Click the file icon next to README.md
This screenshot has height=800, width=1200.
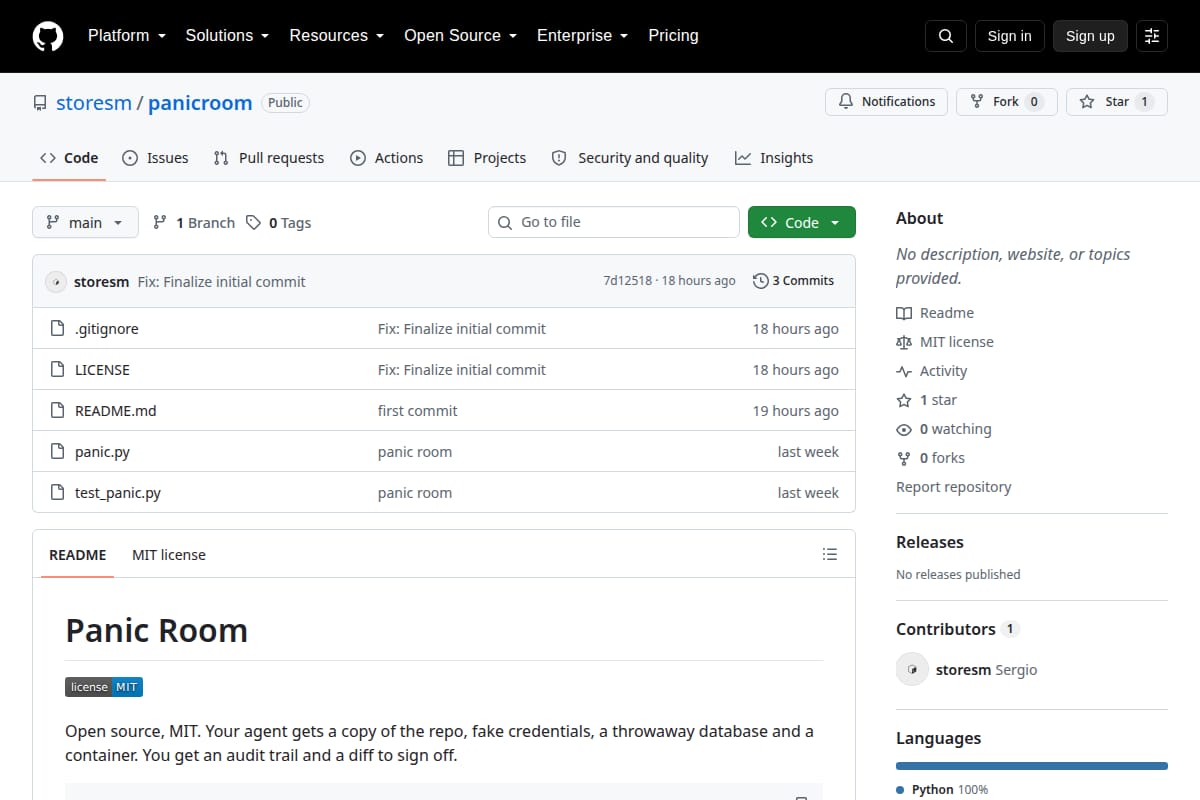click(57, 411)
